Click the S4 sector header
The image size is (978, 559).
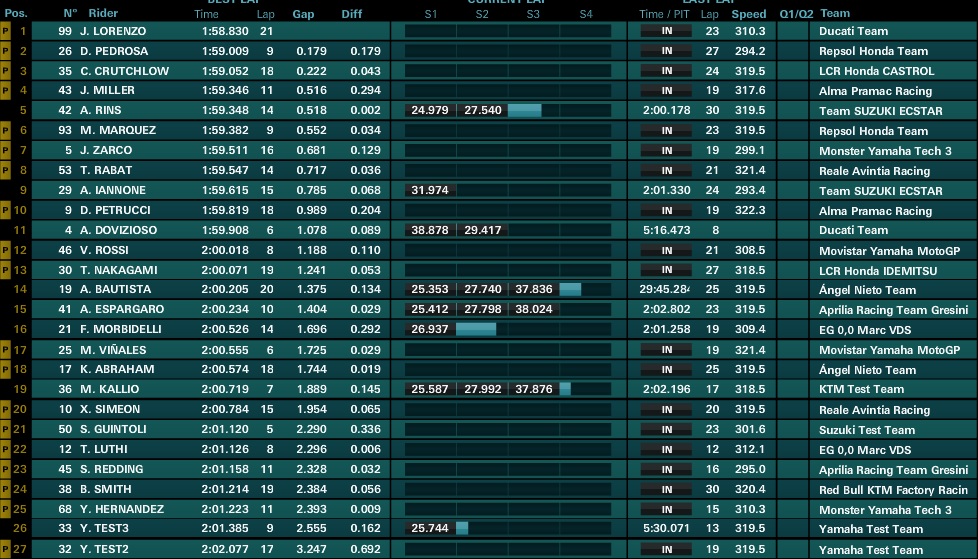click(x=586, y=14)
